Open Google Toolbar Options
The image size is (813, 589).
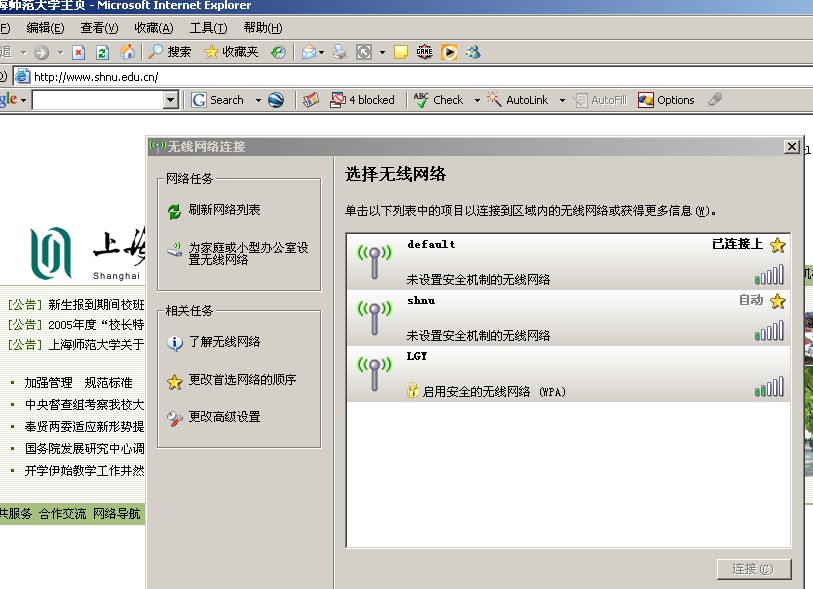[x=666, y=100]
